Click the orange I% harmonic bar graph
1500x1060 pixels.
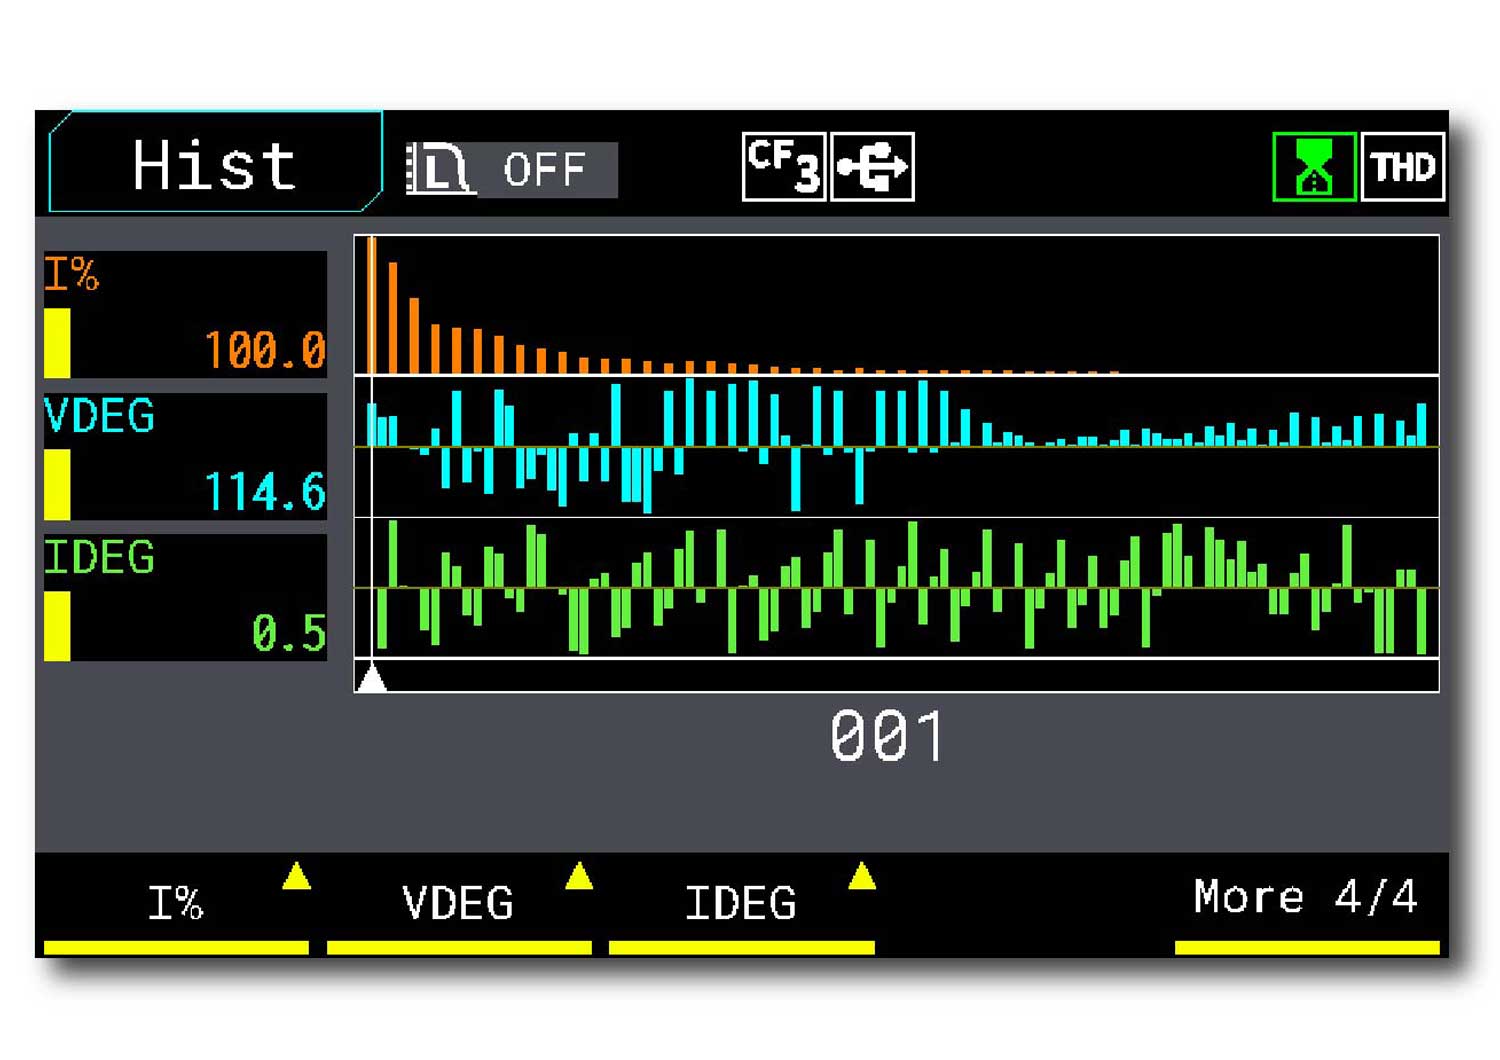coord(897,305)
